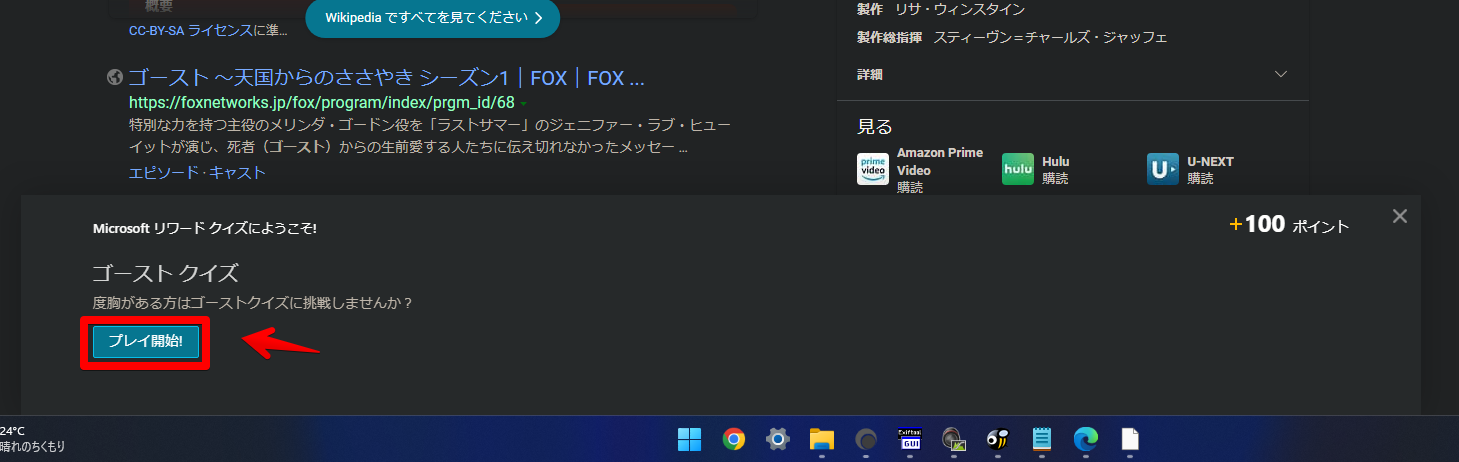The image size is (1459, 462).
Task: Open ExifTool GUI from the taskbar
Action: pos(910,439)
